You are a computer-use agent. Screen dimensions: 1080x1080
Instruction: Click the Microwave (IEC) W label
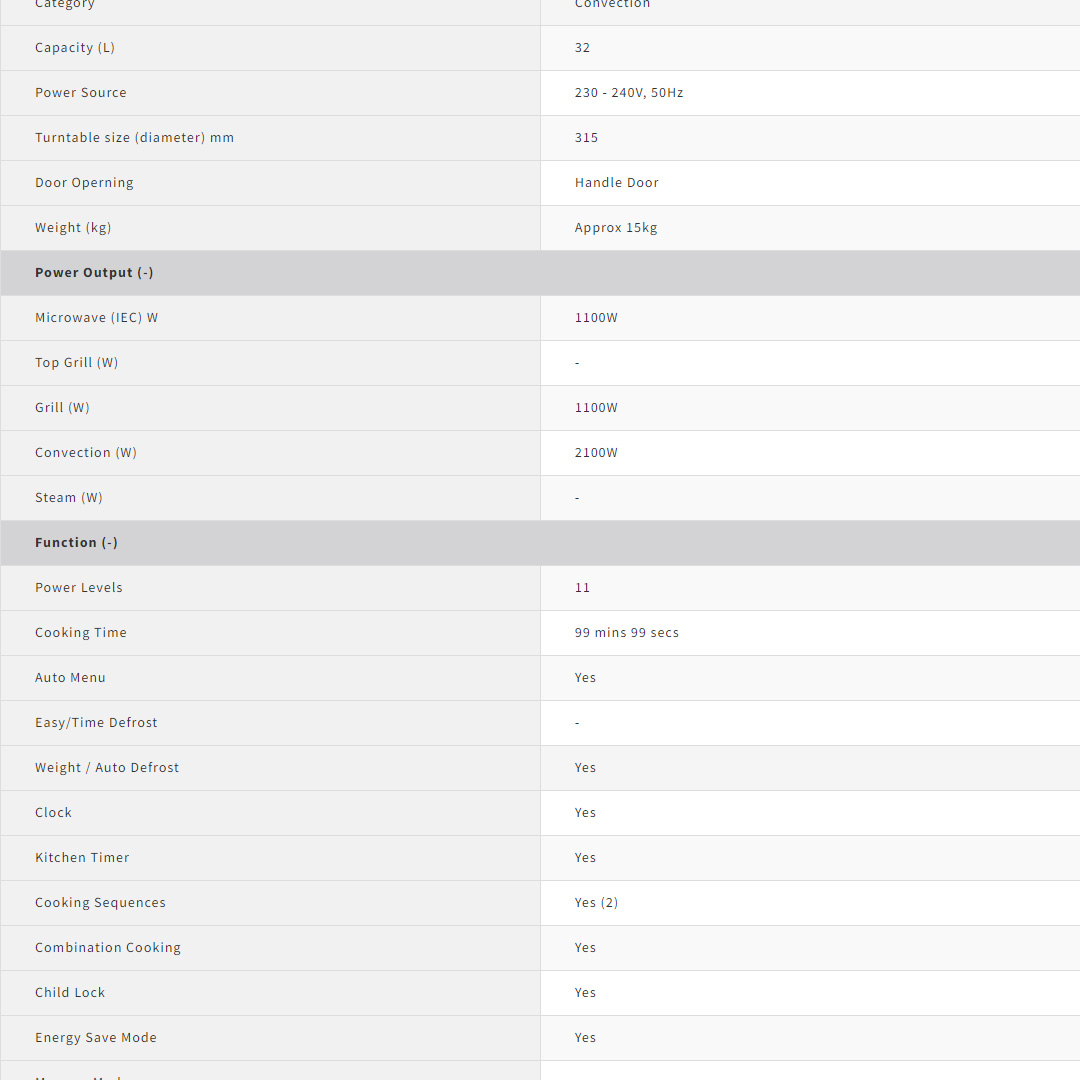click(x=96, y=318)
